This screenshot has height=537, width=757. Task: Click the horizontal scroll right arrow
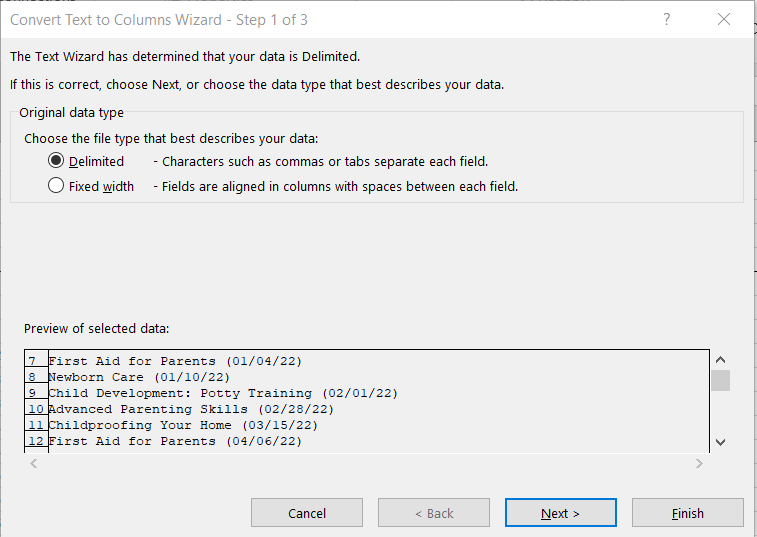click(699, 464)
